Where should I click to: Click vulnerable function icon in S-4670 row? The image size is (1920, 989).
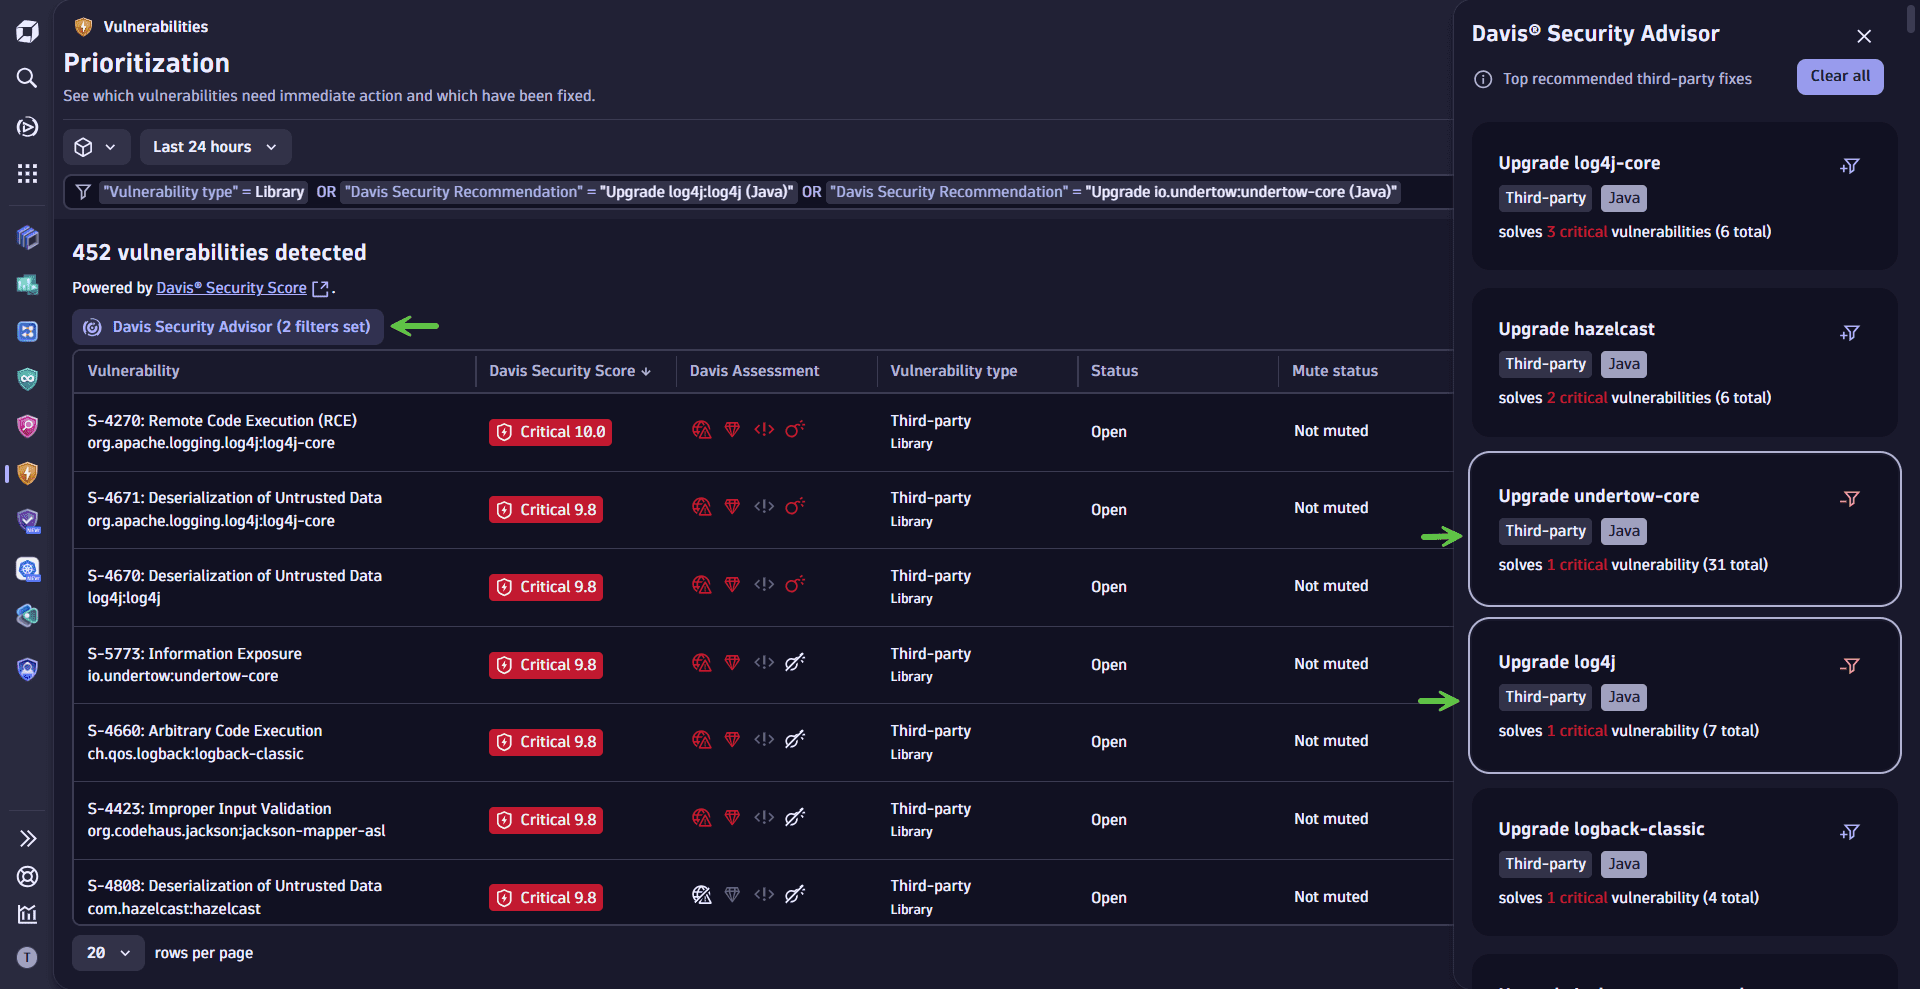click(x=764, y=584)
